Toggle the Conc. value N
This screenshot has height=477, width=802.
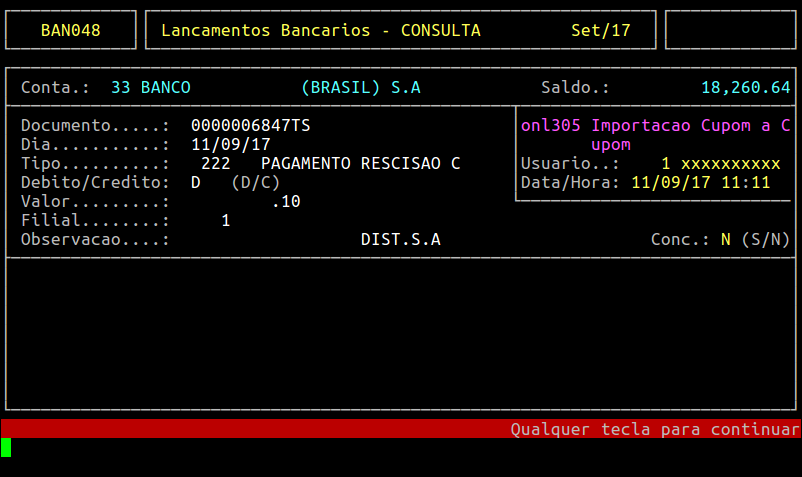point(725,239)
